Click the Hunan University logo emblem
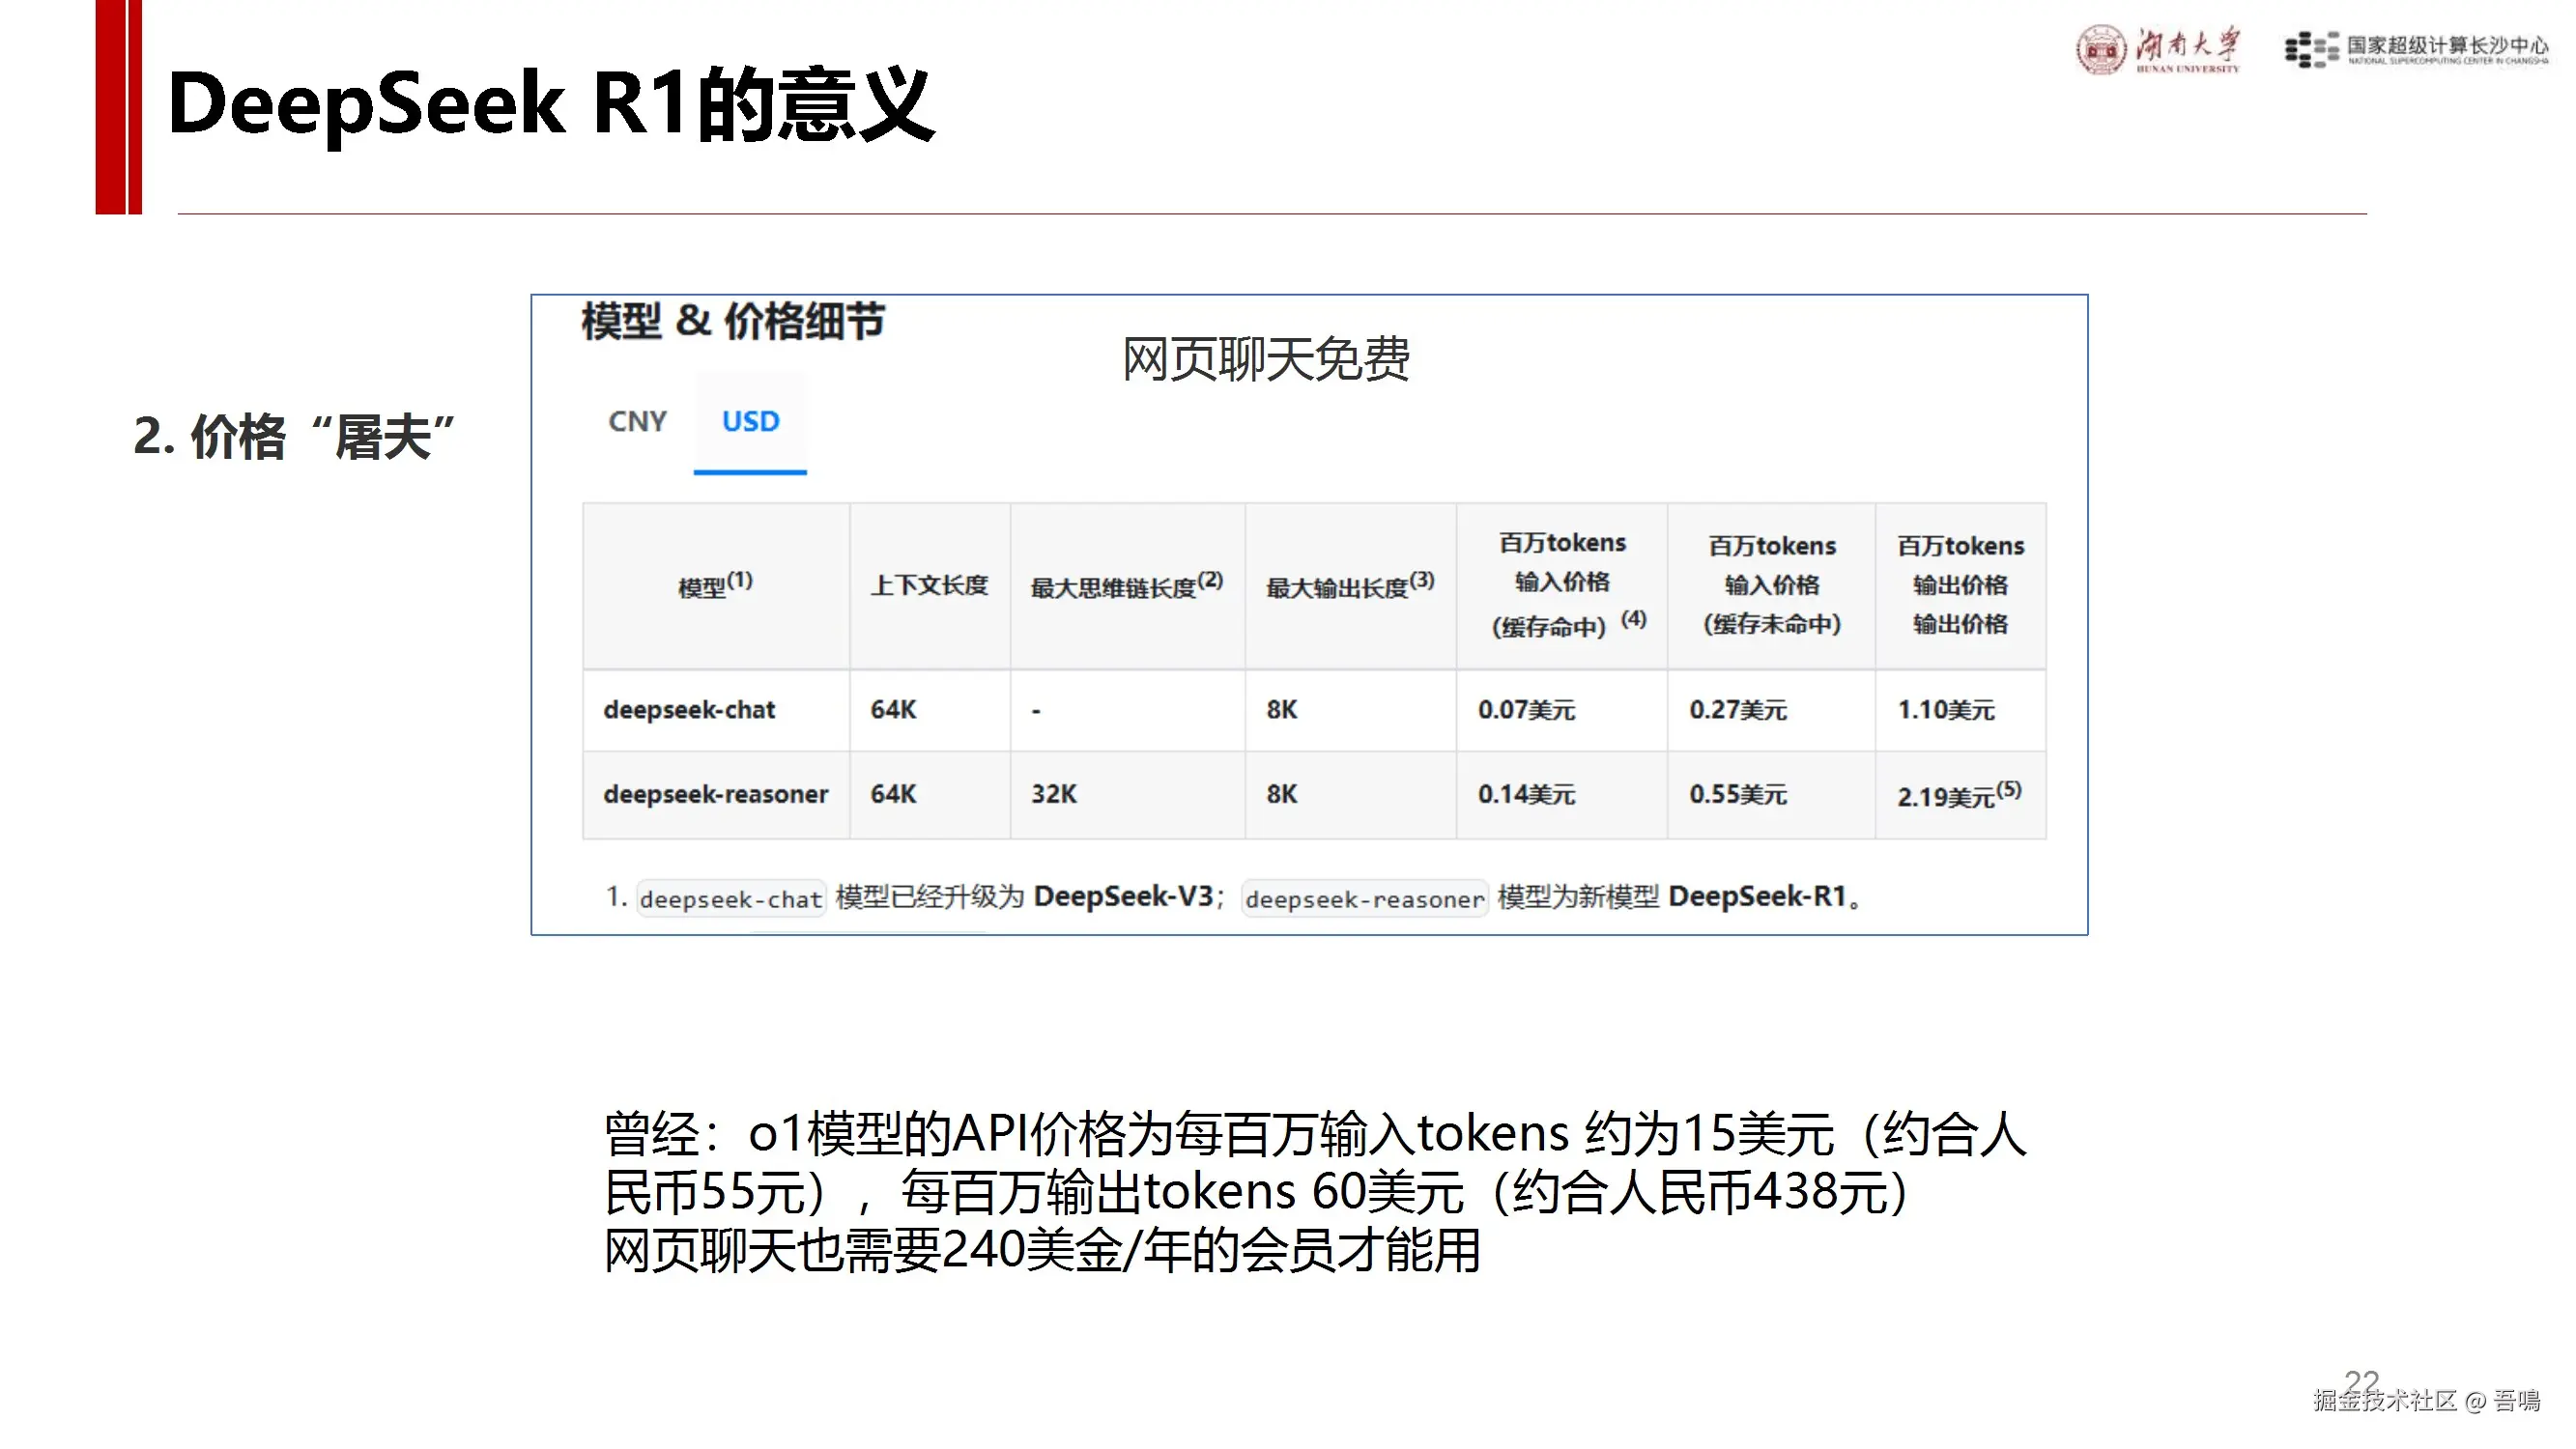 pyautogui.click(x=2101, y=49)
